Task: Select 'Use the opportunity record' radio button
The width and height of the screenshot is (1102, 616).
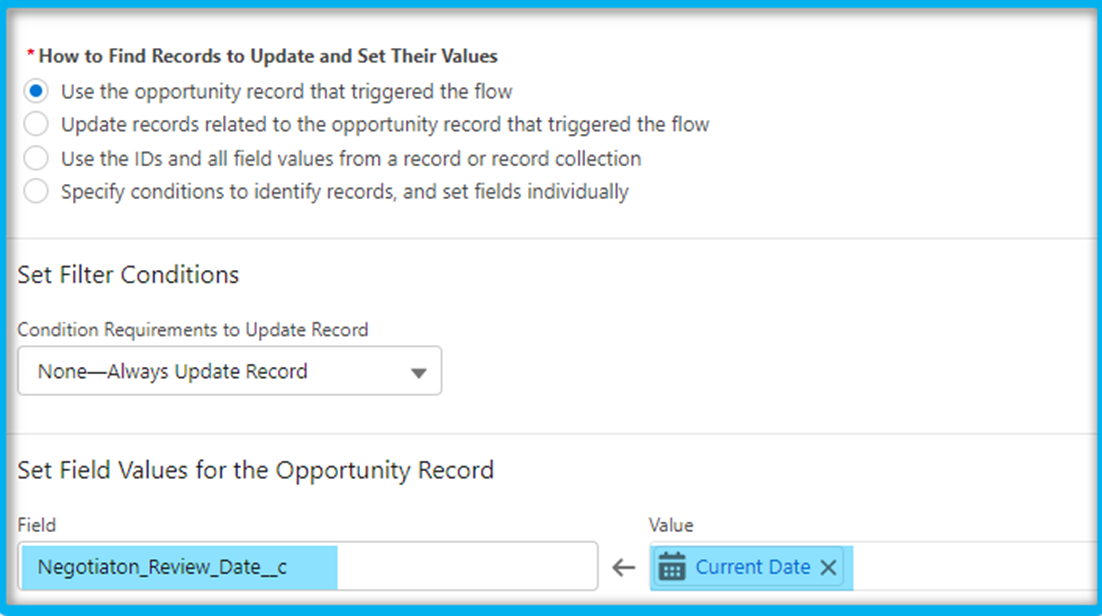Action: coord(36,91)
